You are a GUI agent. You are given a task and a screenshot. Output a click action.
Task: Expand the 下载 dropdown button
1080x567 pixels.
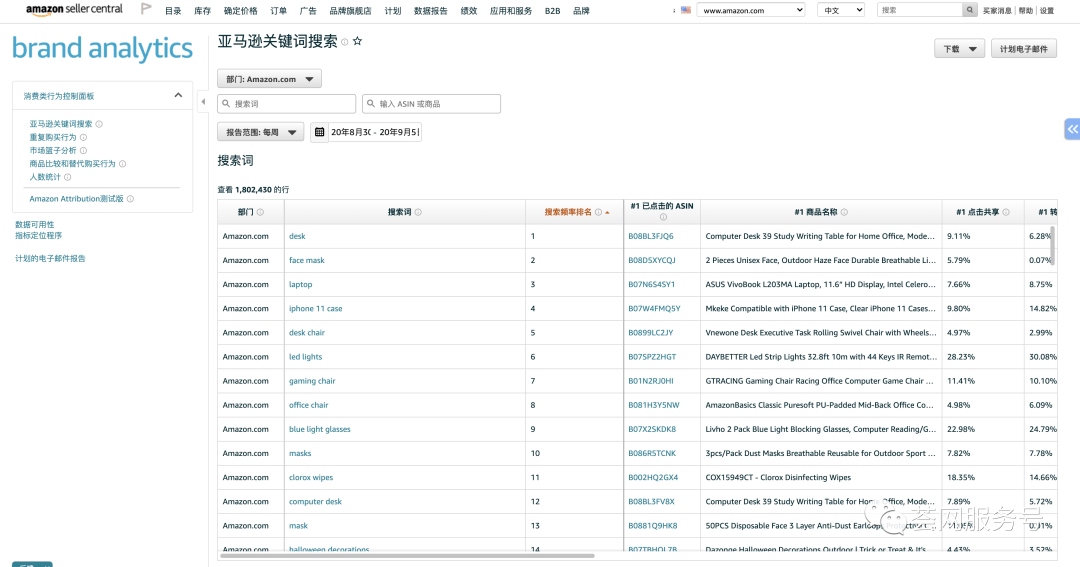(959, 49)
